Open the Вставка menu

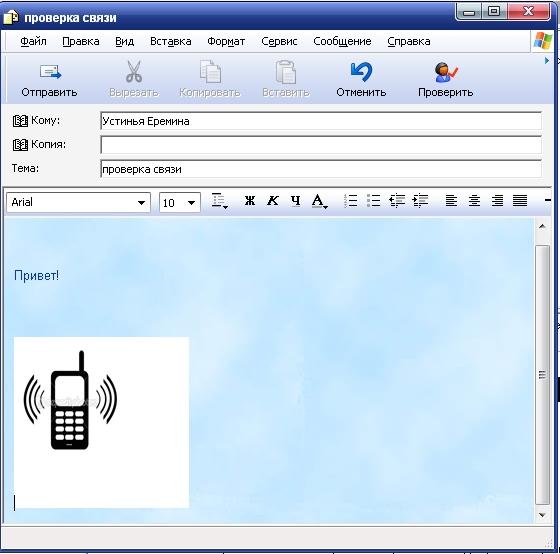click(170, 41)
